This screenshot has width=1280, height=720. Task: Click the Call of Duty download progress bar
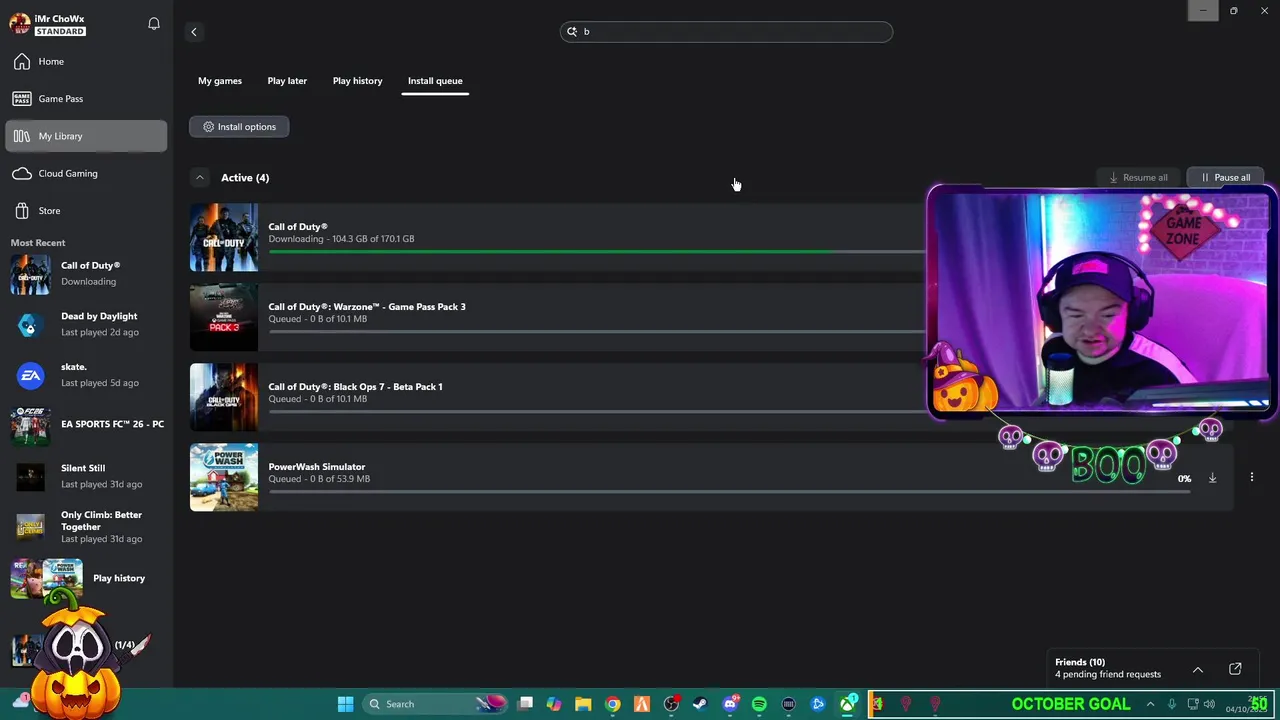click(597, 251)
